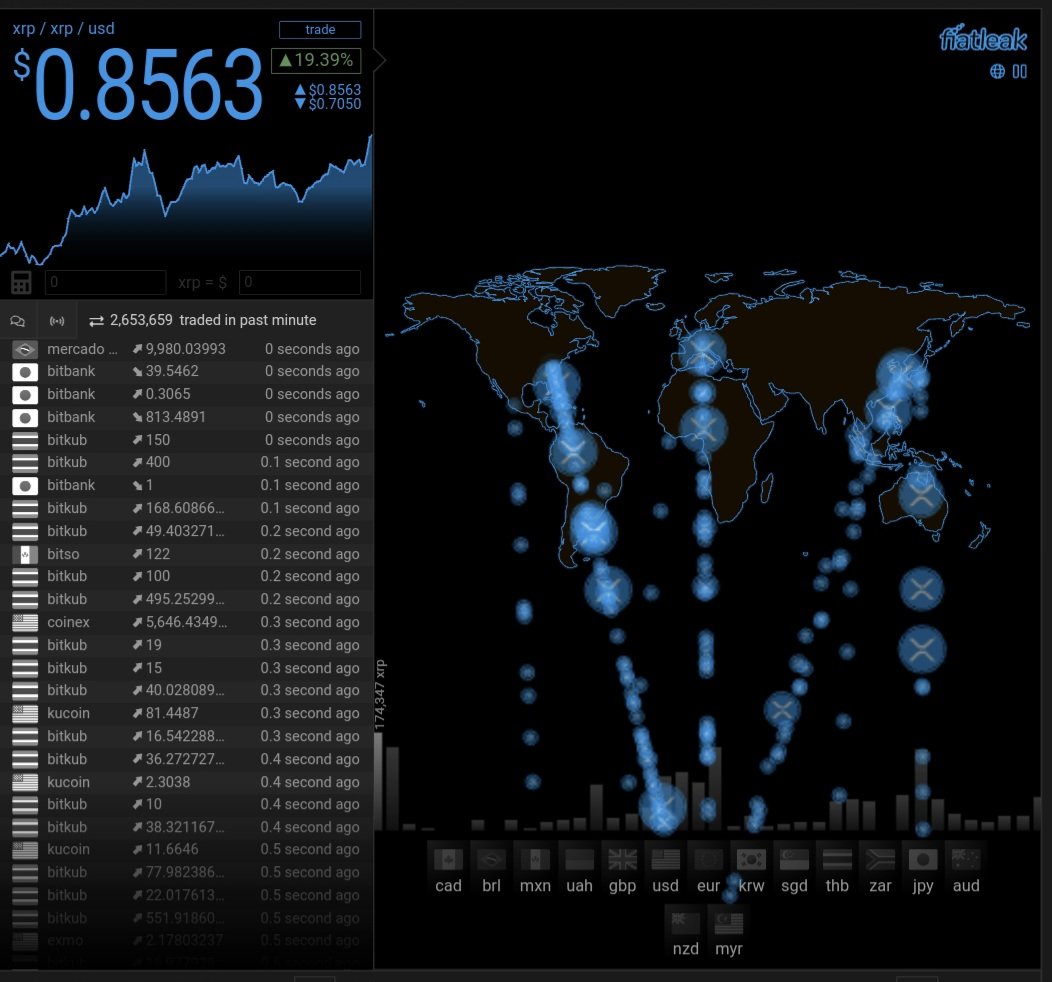Click the kucoin 11.6646 trade row
This screenshot has width=1052, height=982.
tap(187, 849)
